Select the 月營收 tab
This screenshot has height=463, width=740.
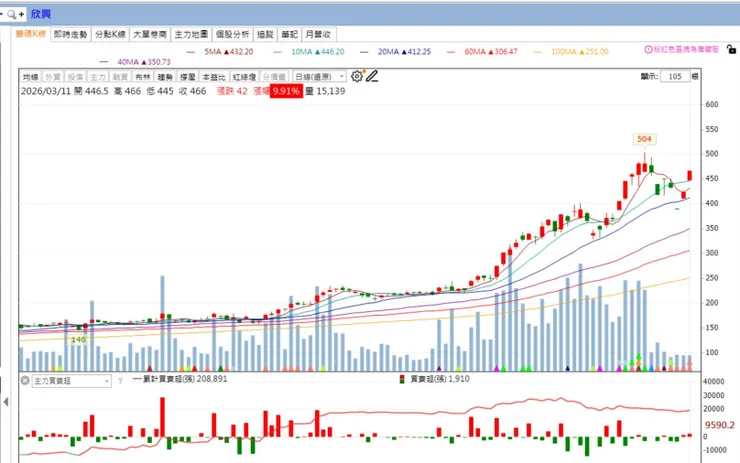coord(319,34)
